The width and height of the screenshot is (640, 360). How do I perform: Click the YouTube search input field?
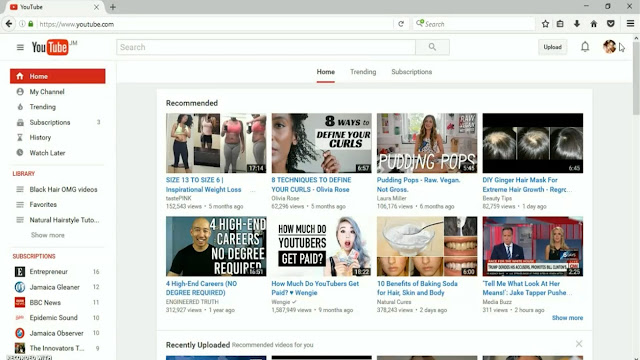click(266, 47)
